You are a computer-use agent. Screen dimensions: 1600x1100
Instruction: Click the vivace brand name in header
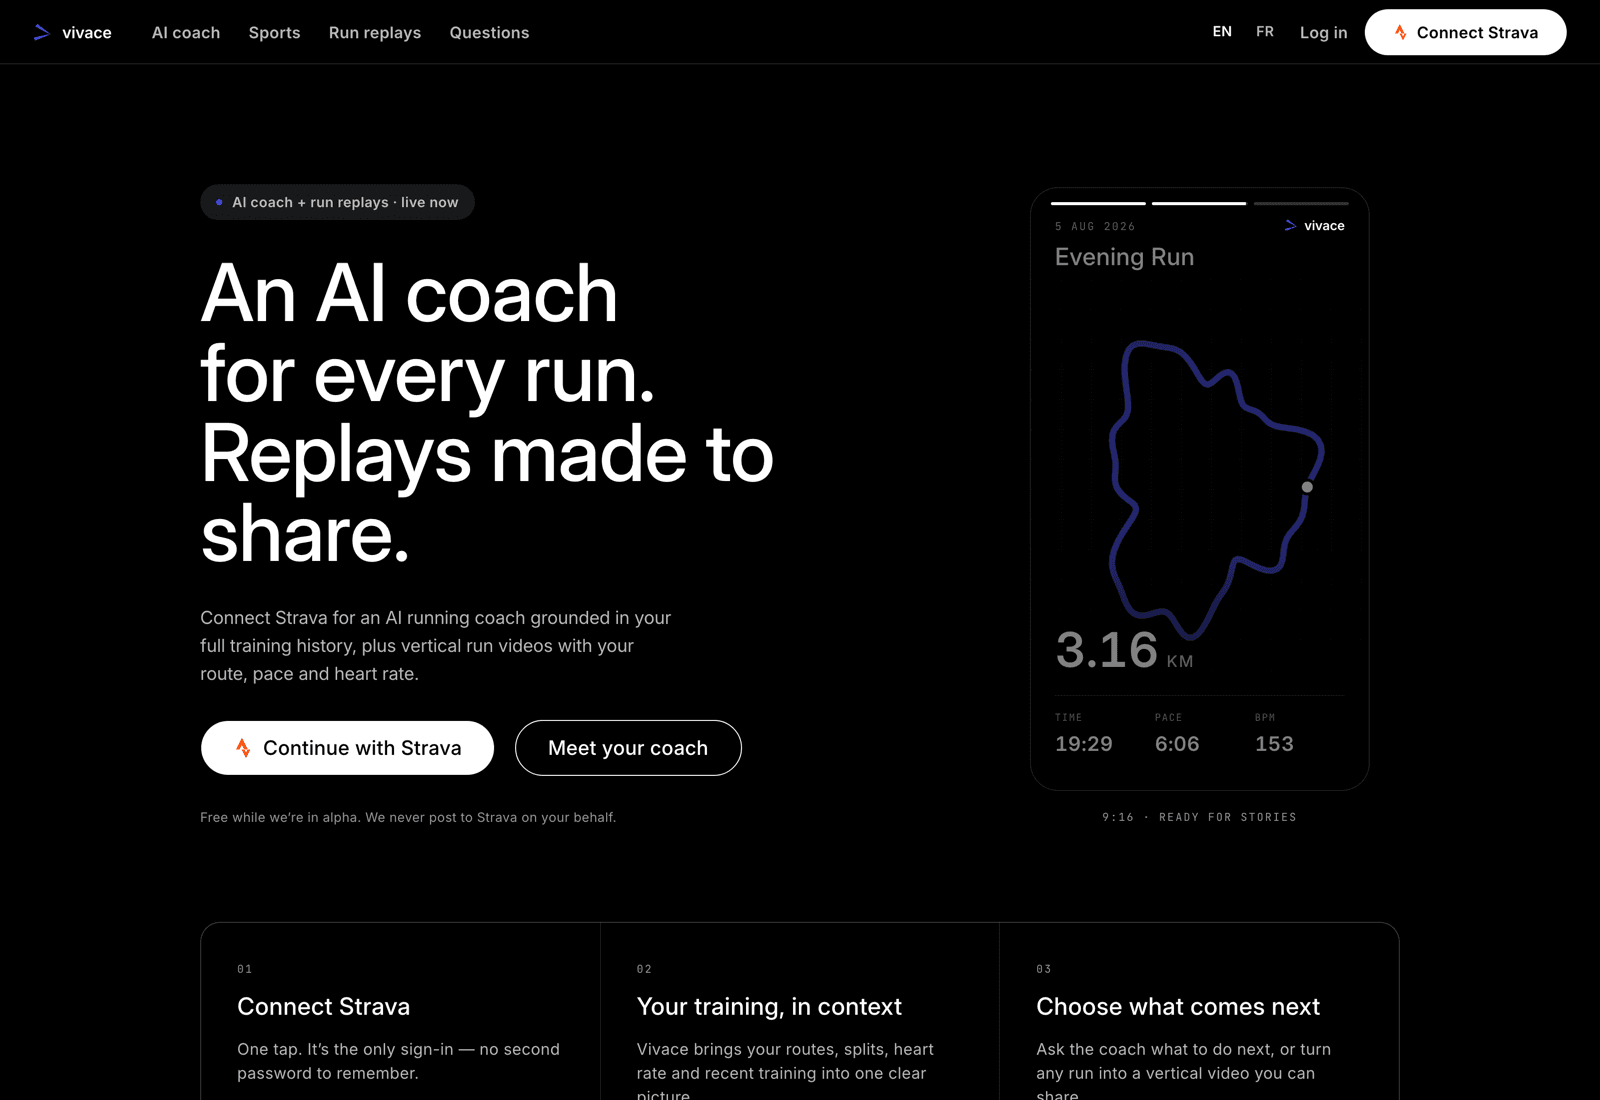[87, 33]
